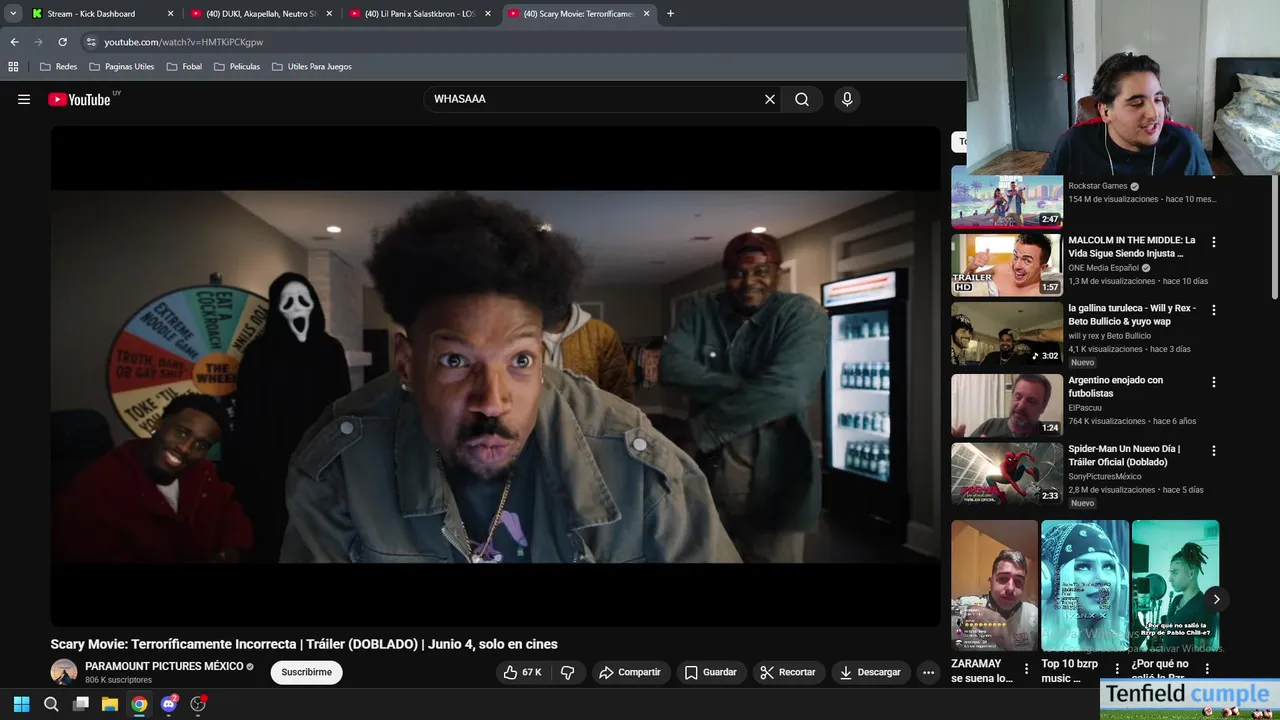Open the Paginas Utiles bookmarks folder
This screenshot has width=1280, height=720.
pos(122,66)
